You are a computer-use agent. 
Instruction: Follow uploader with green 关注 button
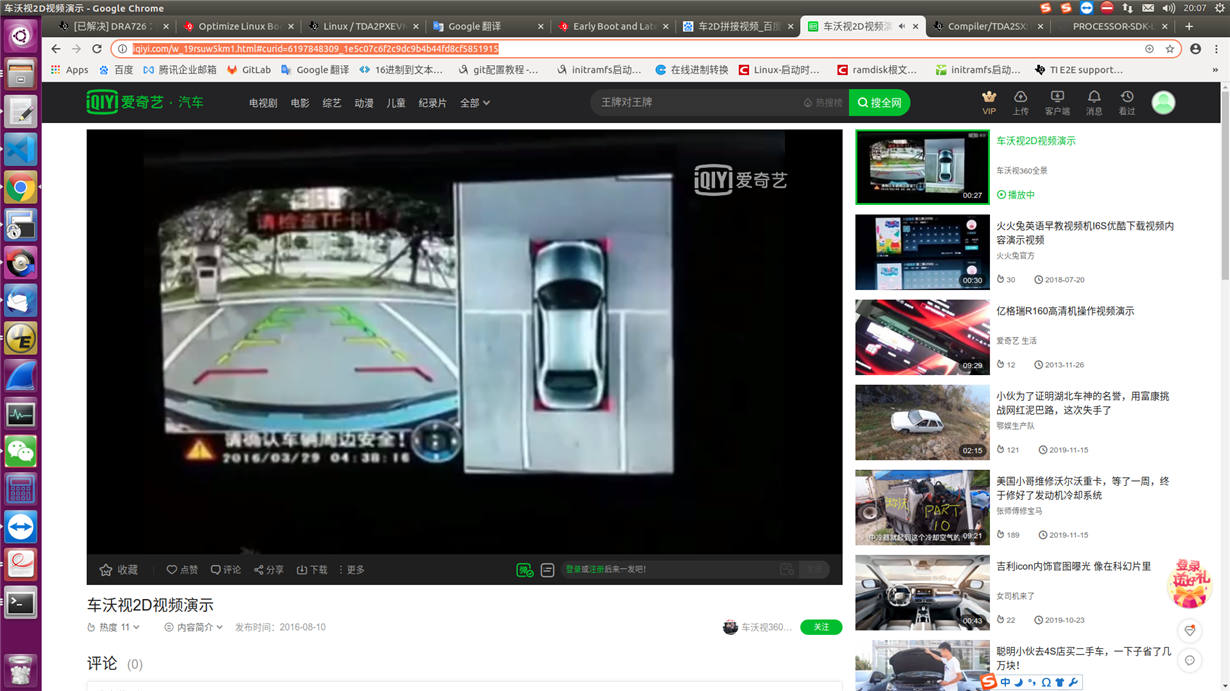[x=821, y=627]
